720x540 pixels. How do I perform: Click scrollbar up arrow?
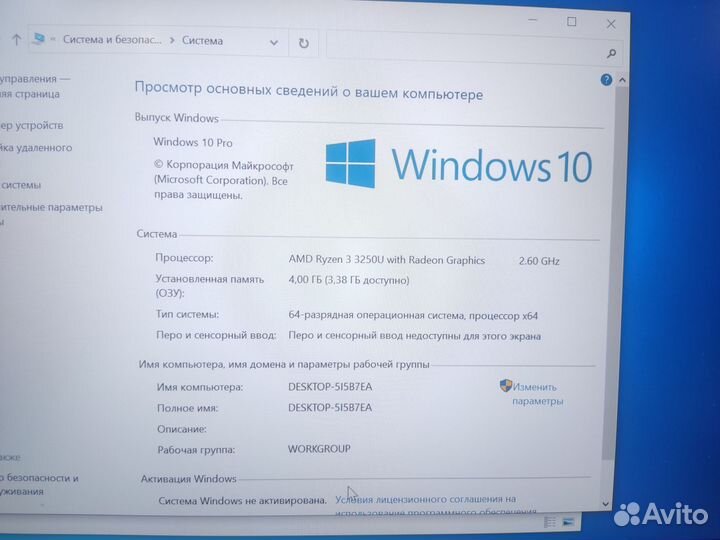(622, 80)
